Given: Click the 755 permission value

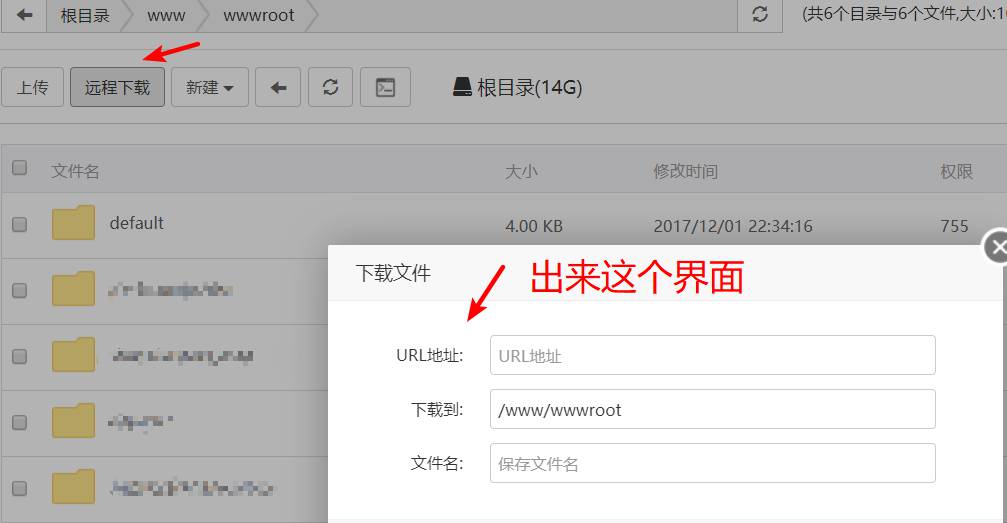Looking at the screenshot, I should pos(954,226).
